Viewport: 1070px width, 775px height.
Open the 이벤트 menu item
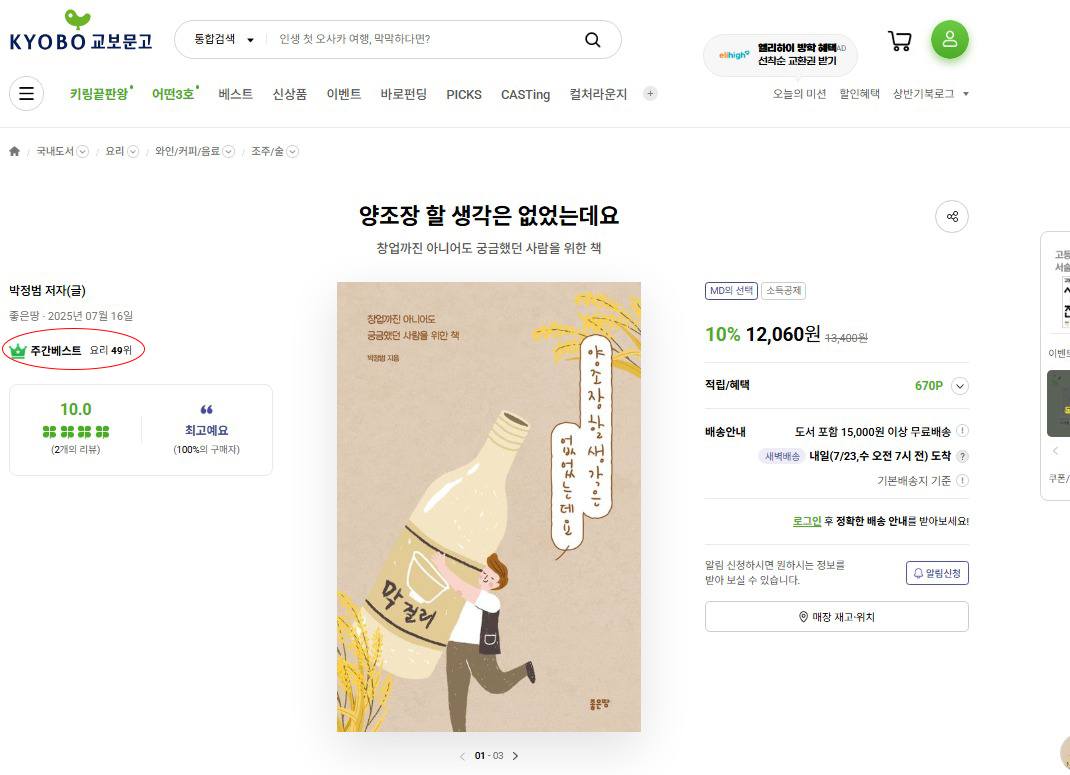(344, 94)
